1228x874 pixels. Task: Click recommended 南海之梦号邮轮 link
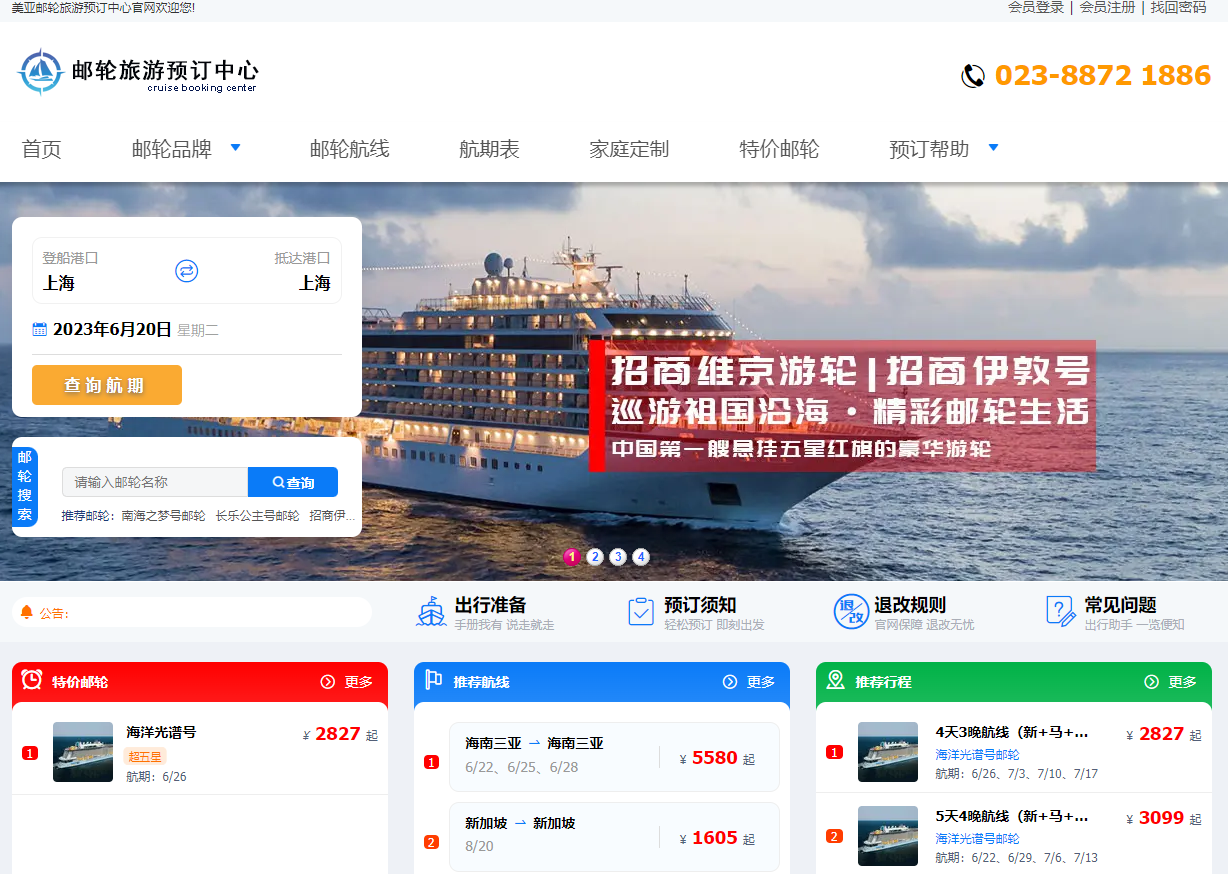[x=164, y=516]
